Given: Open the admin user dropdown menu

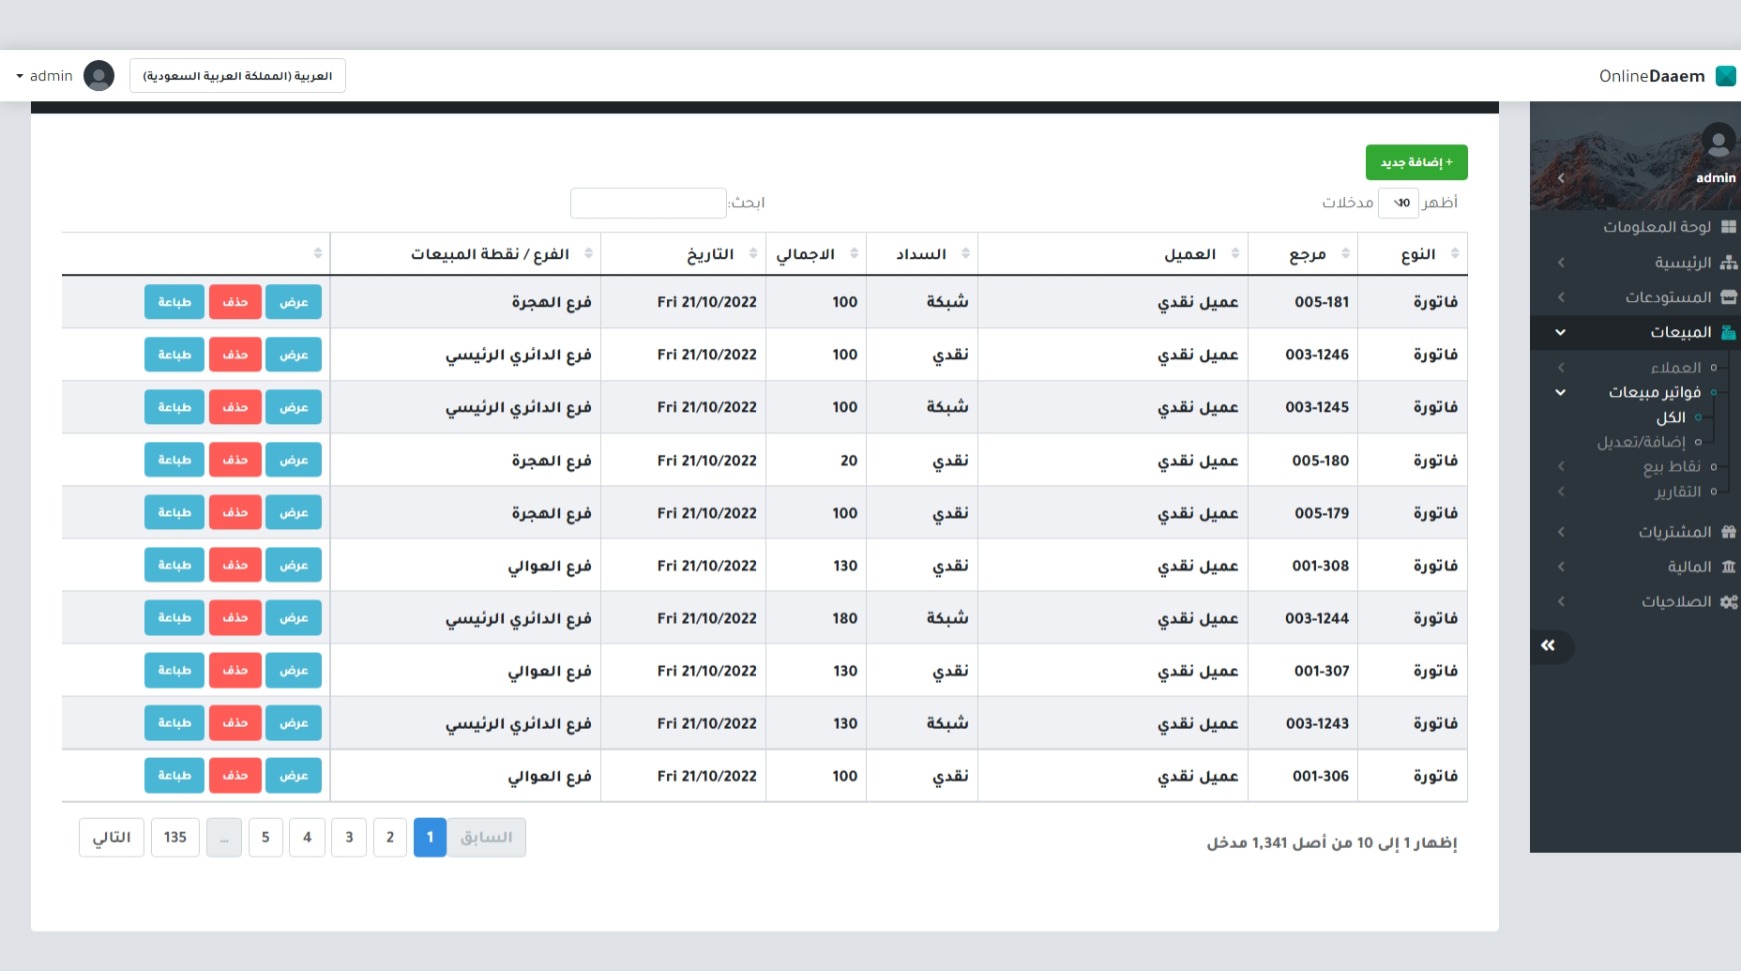Looking at the screenshot, I should pos(44,76).
